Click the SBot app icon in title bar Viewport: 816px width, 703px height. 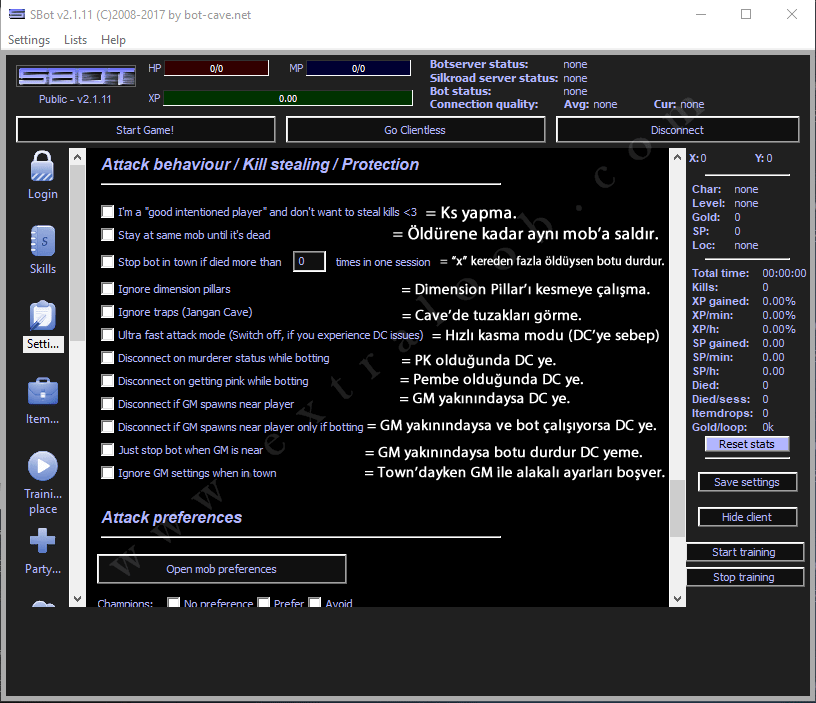pos(17,14)
